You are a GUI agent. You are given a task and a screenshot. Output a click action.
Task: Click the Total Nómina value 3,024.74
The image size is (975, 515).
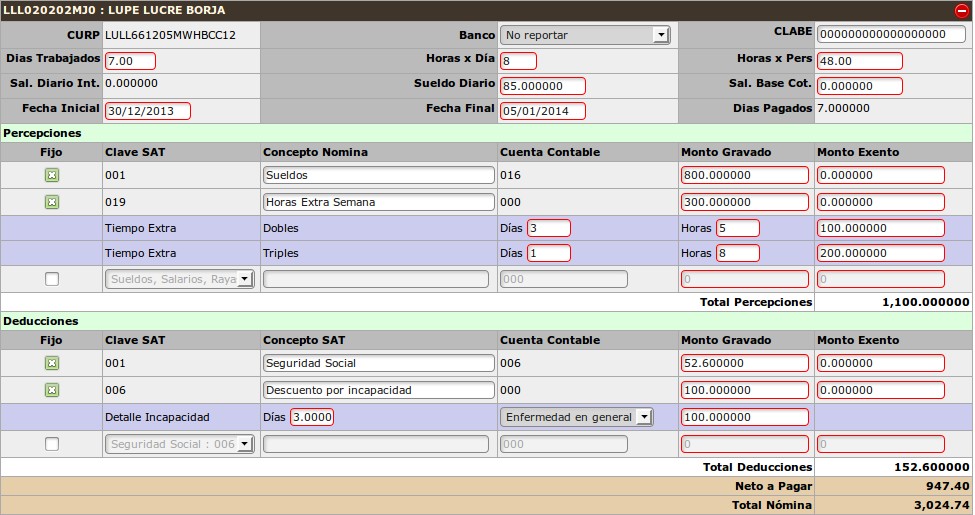[x=941, y=505]
